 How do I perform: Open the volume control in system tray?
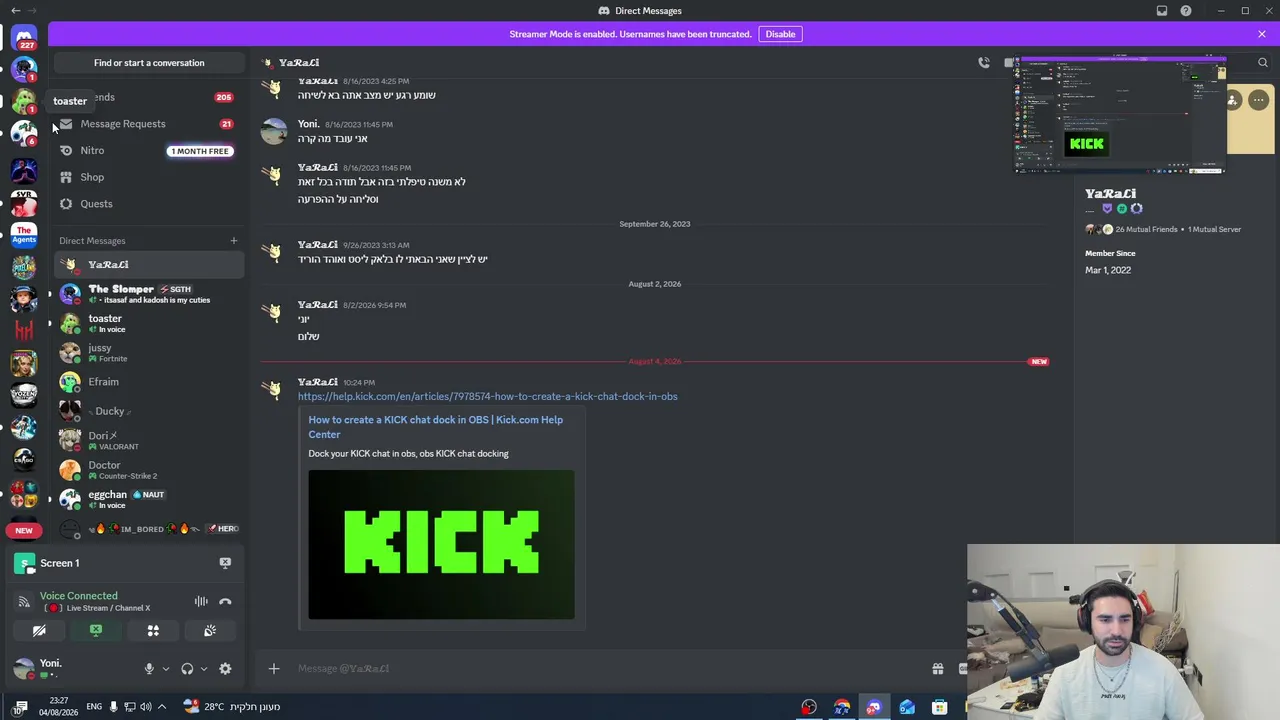146,707
